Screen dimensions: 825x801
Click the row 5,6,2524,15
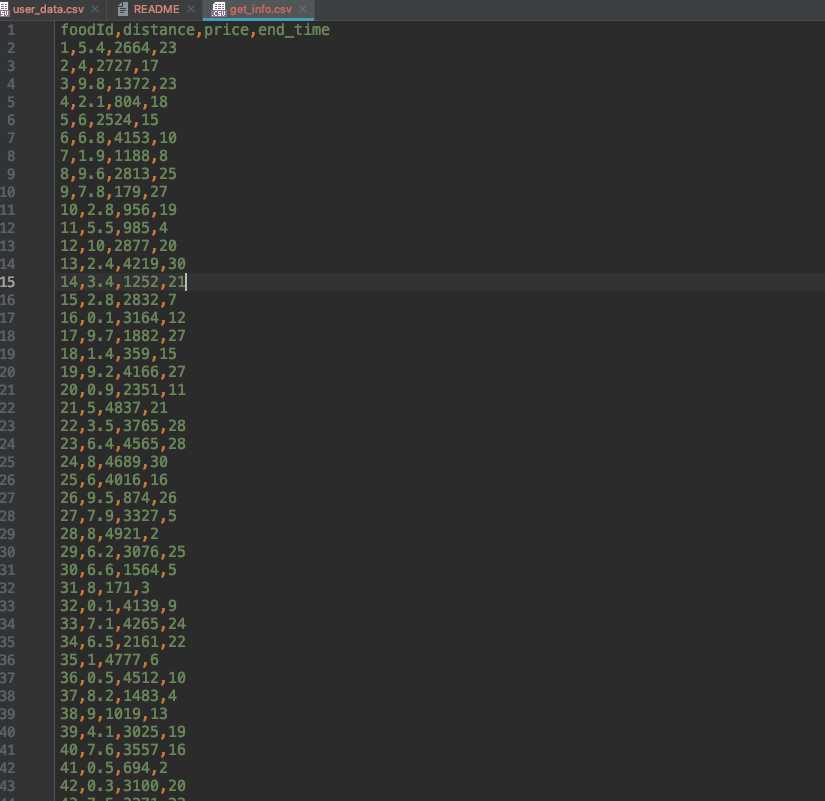109,119
